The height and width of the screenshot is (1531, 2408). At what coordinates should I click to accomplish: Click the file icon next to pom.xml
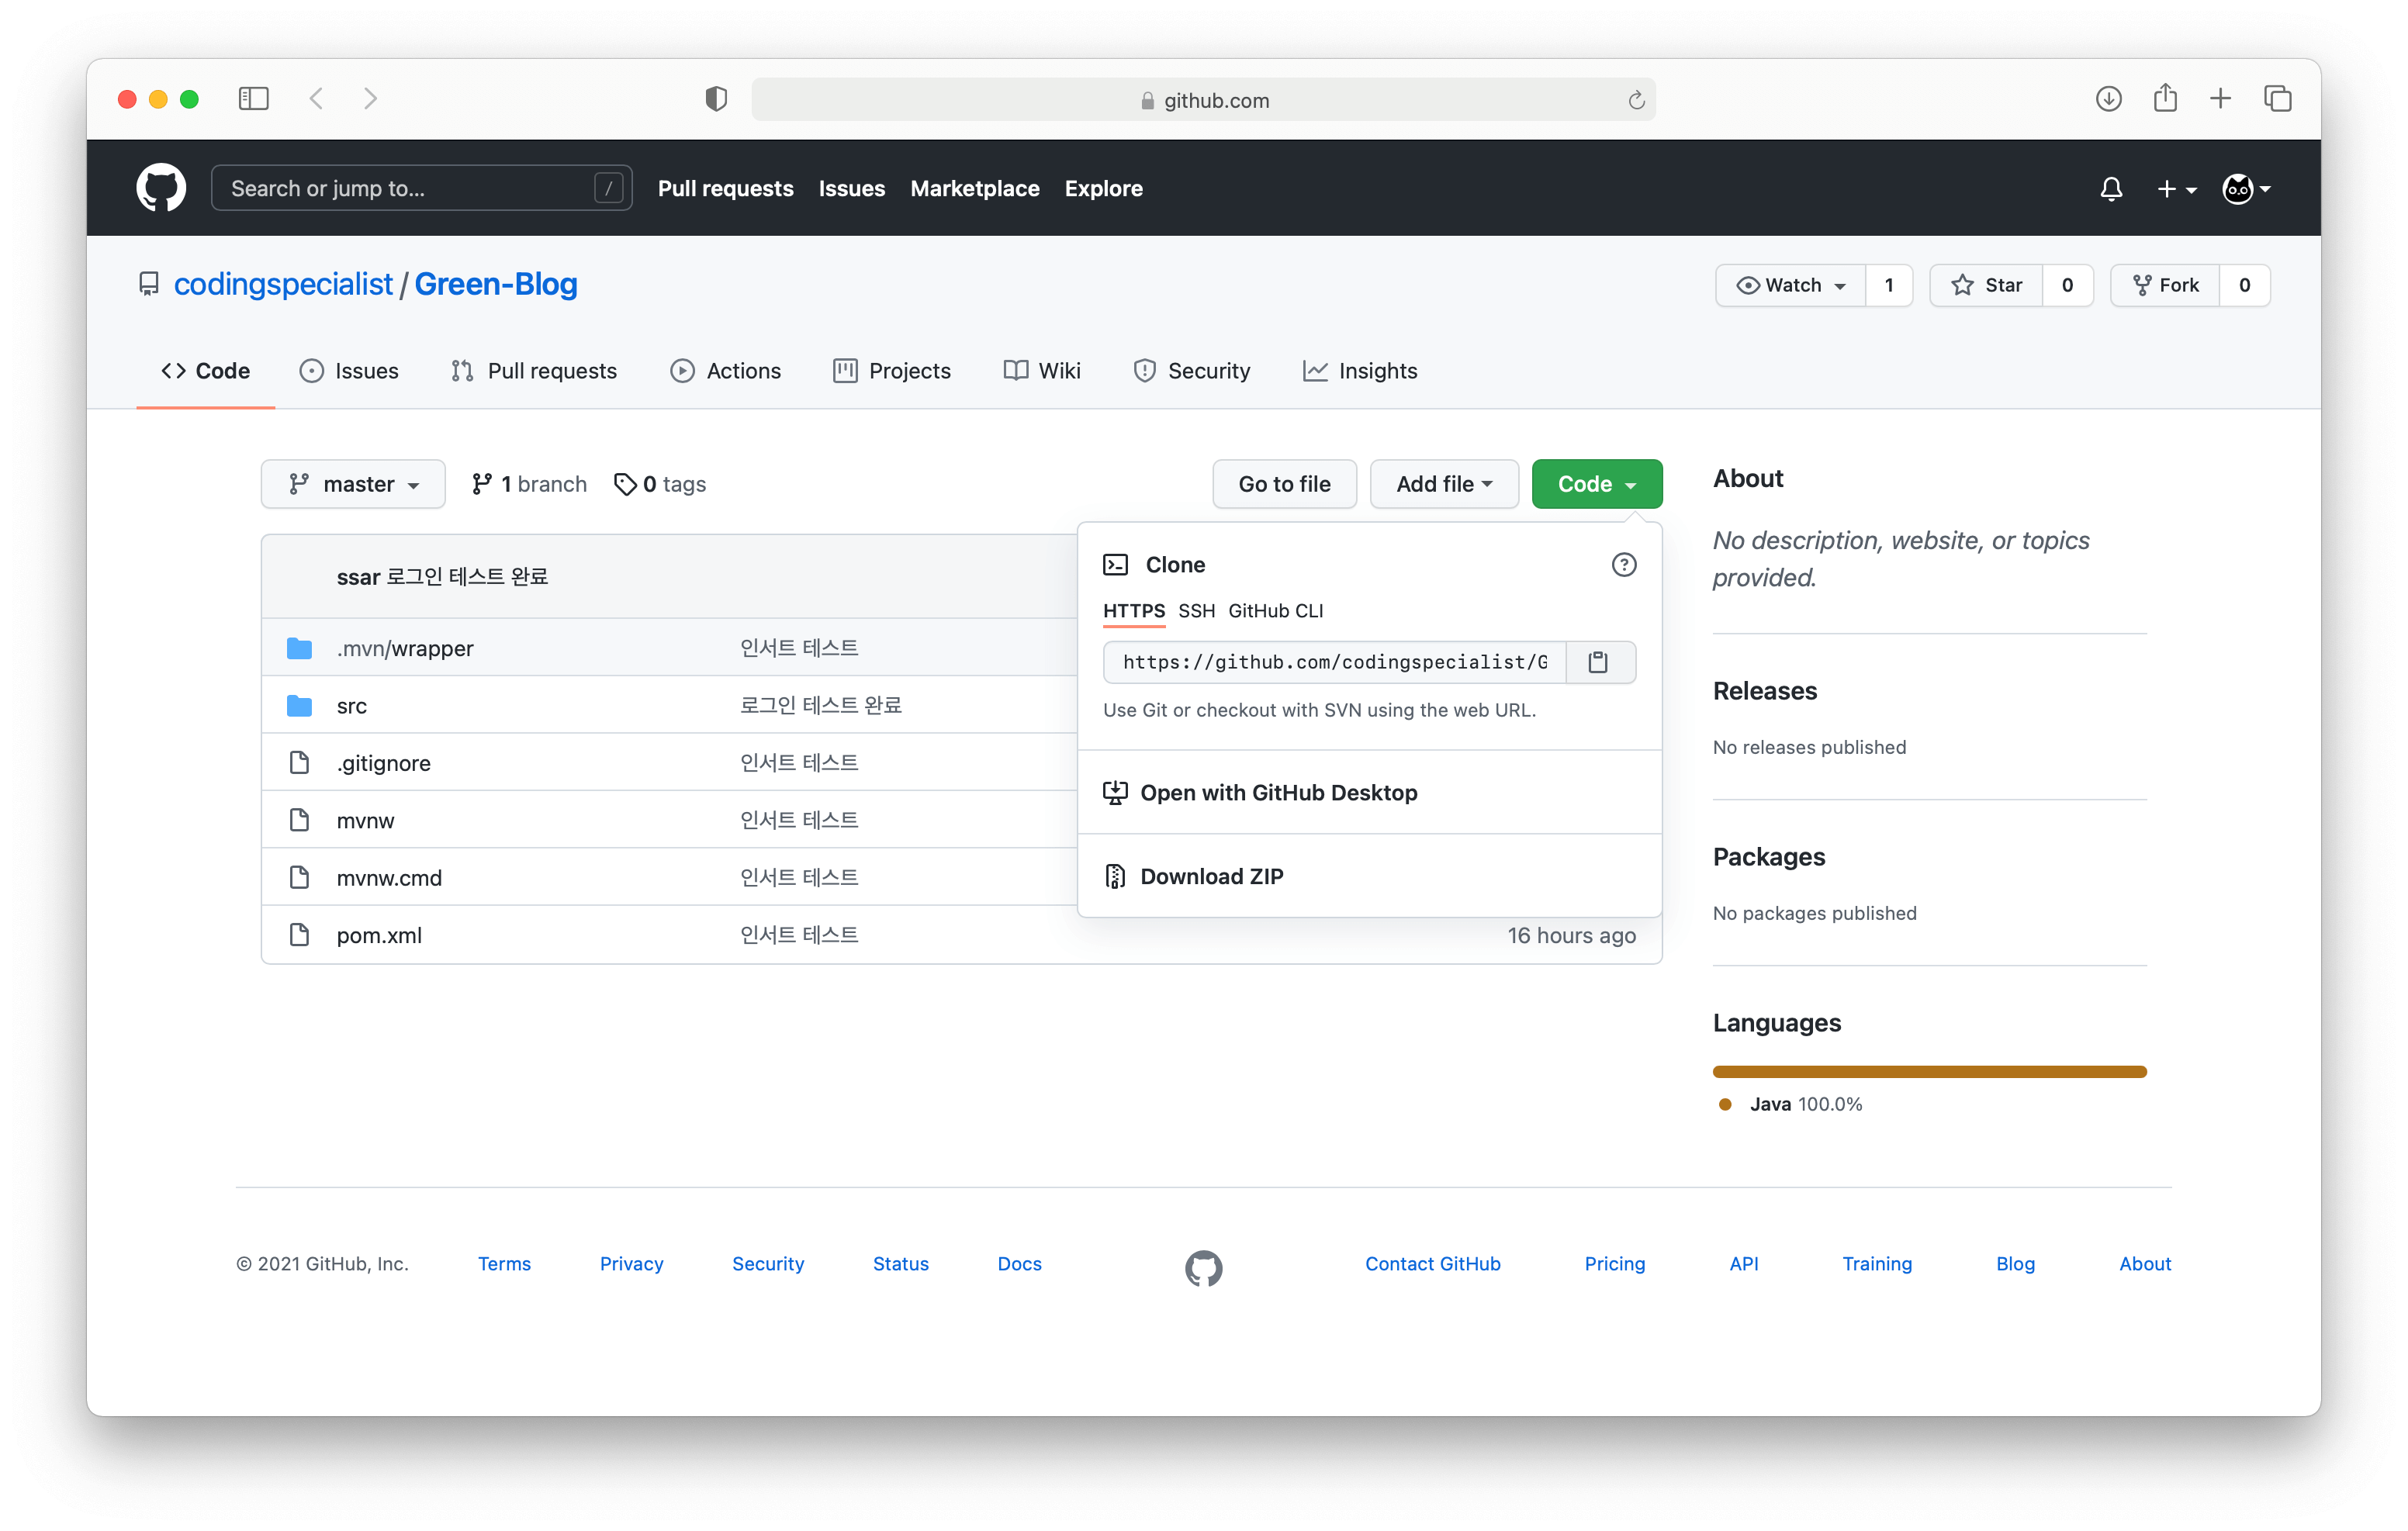click(299, 935)
